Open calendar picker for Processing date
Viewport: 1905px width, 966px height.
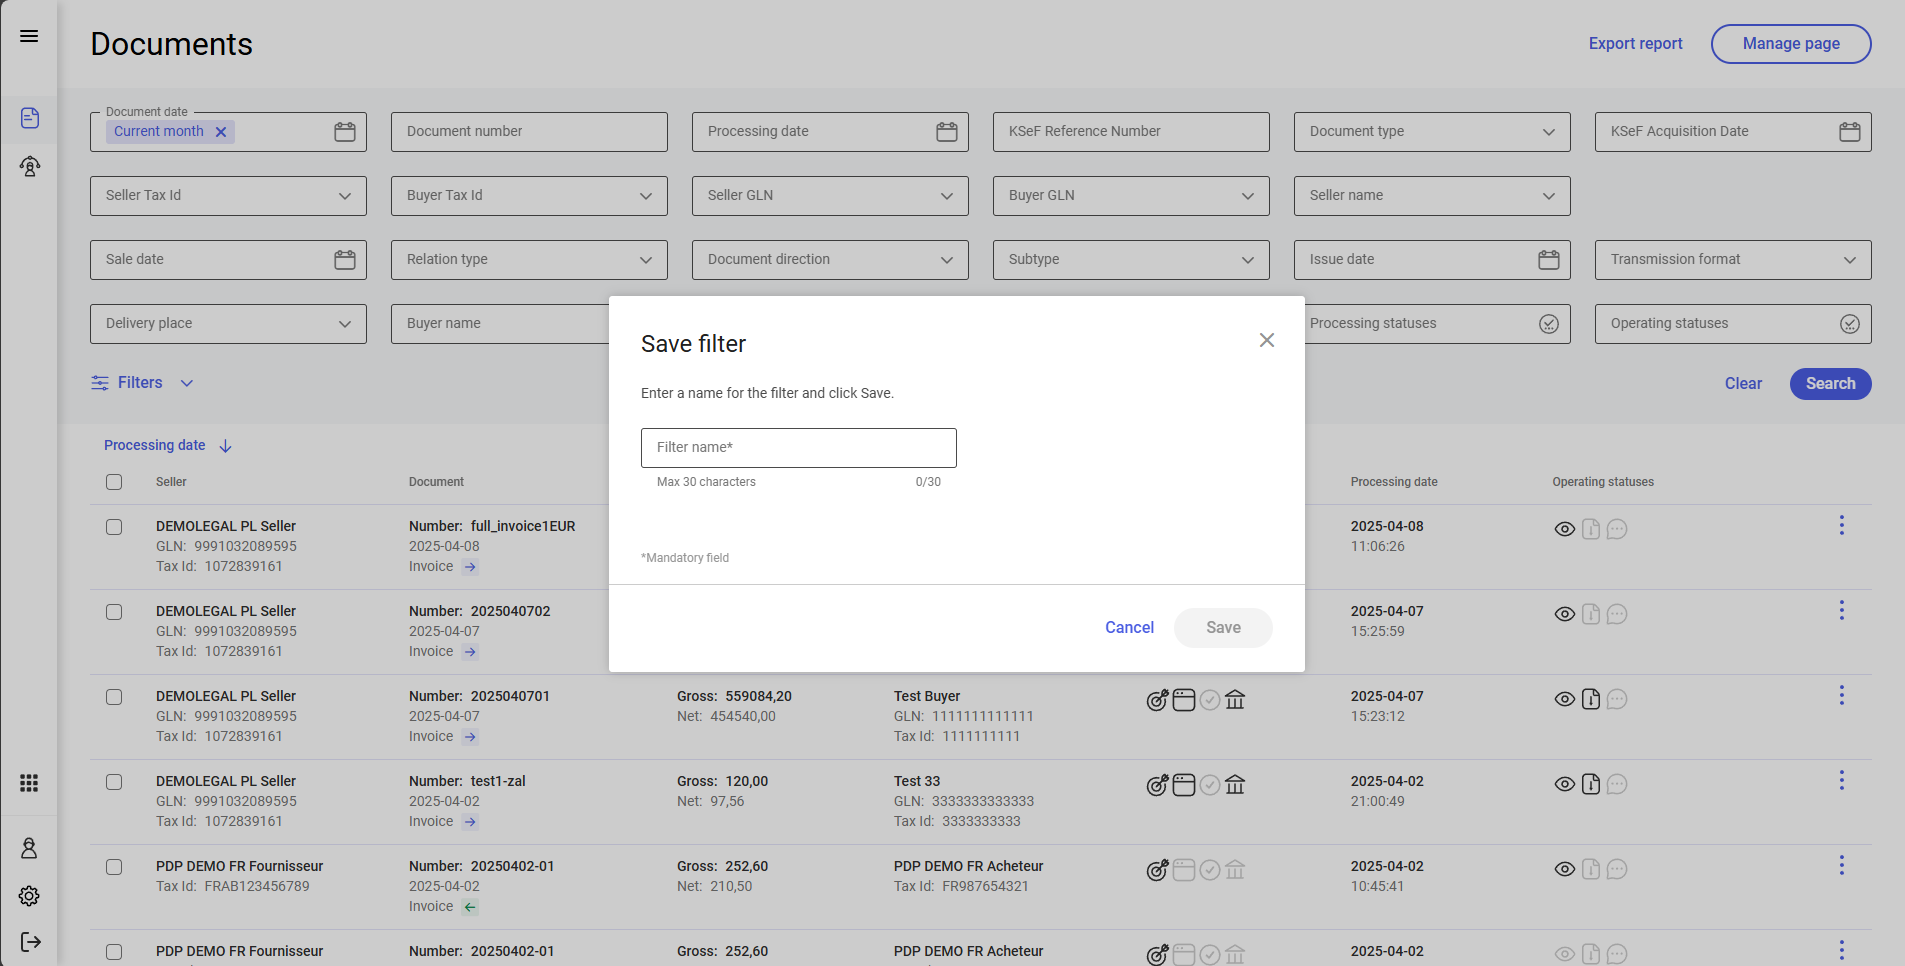click(946, 132)
